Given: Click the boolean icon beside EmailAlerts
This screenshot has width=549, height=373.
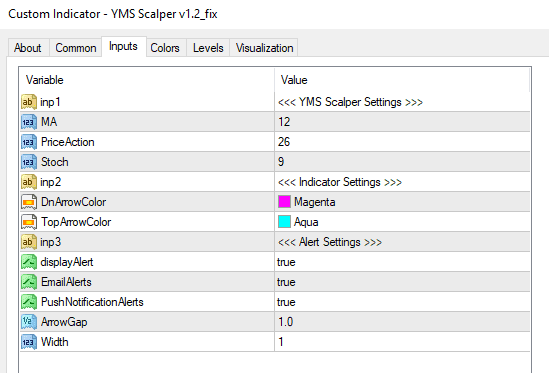Looking at the screenshot, I should coord(29,282).
